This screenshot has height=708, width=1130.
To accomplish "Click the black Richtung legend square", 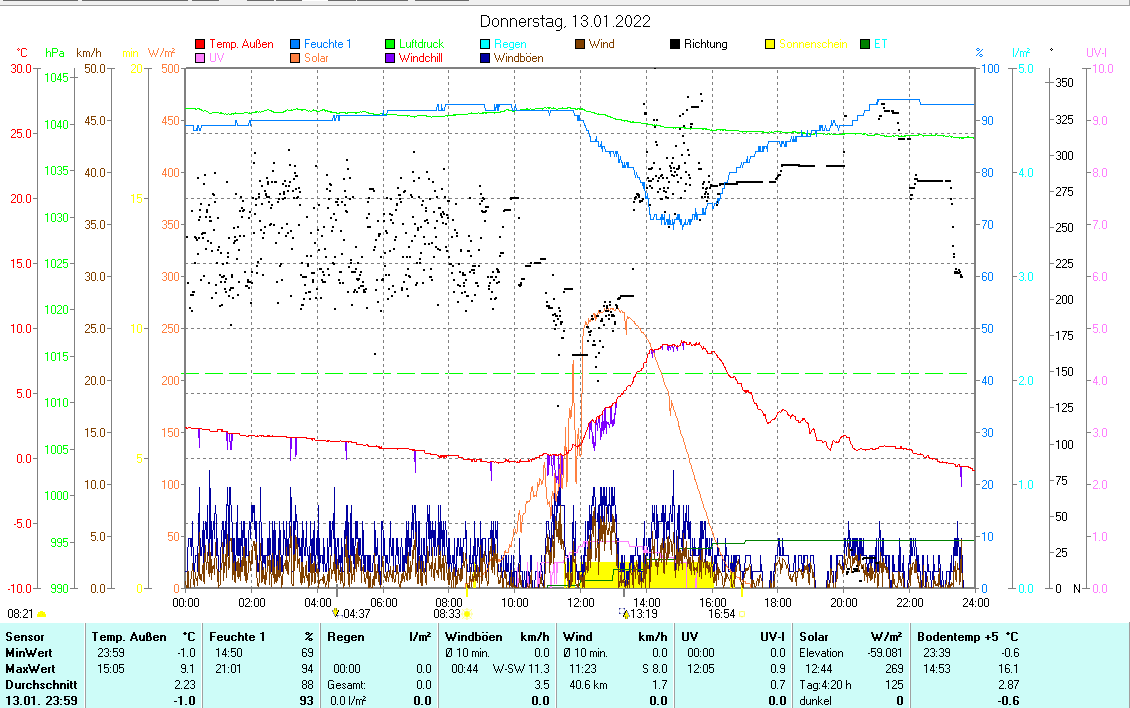I will click(x=675, y=44).
